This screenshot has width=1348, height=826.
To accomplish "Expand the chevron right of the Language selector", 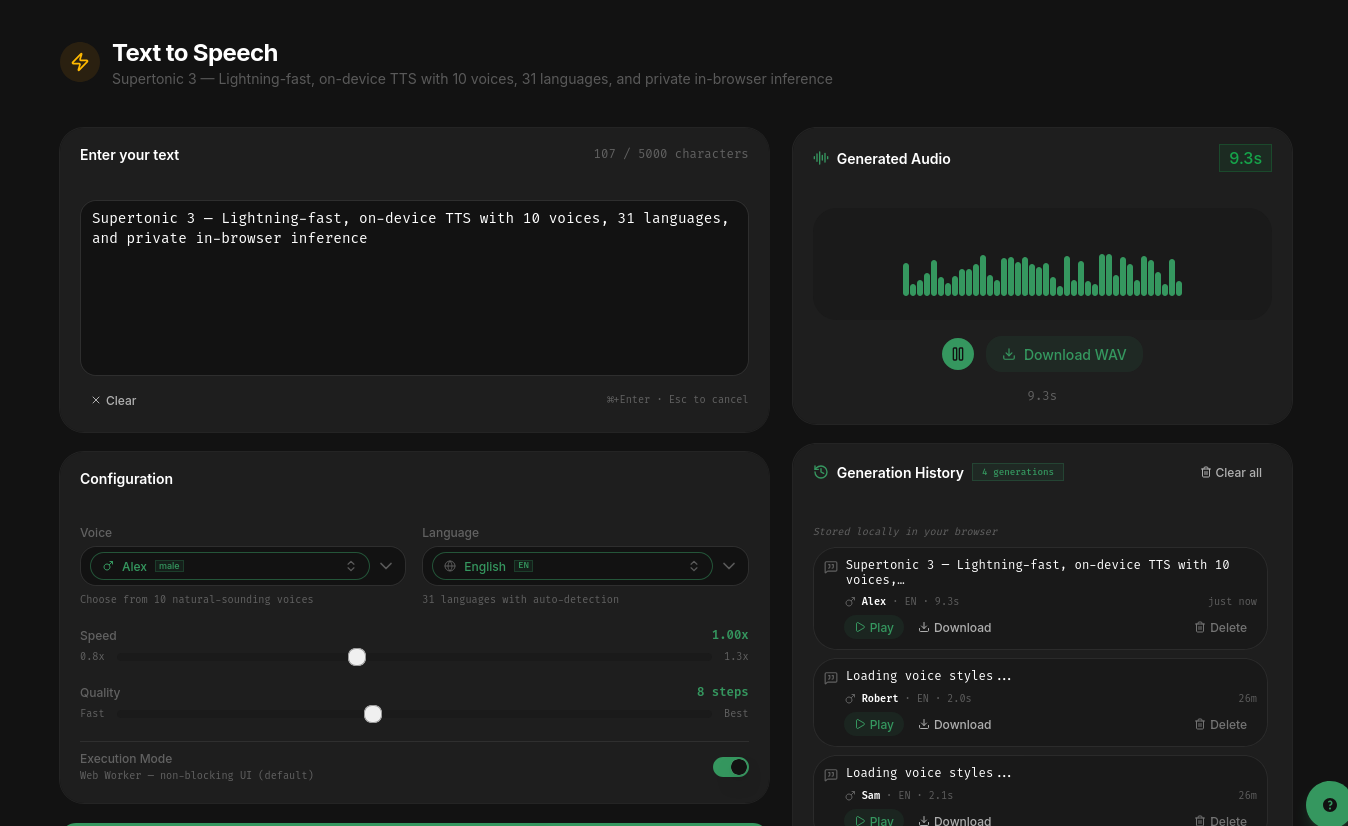I will 729,566.
